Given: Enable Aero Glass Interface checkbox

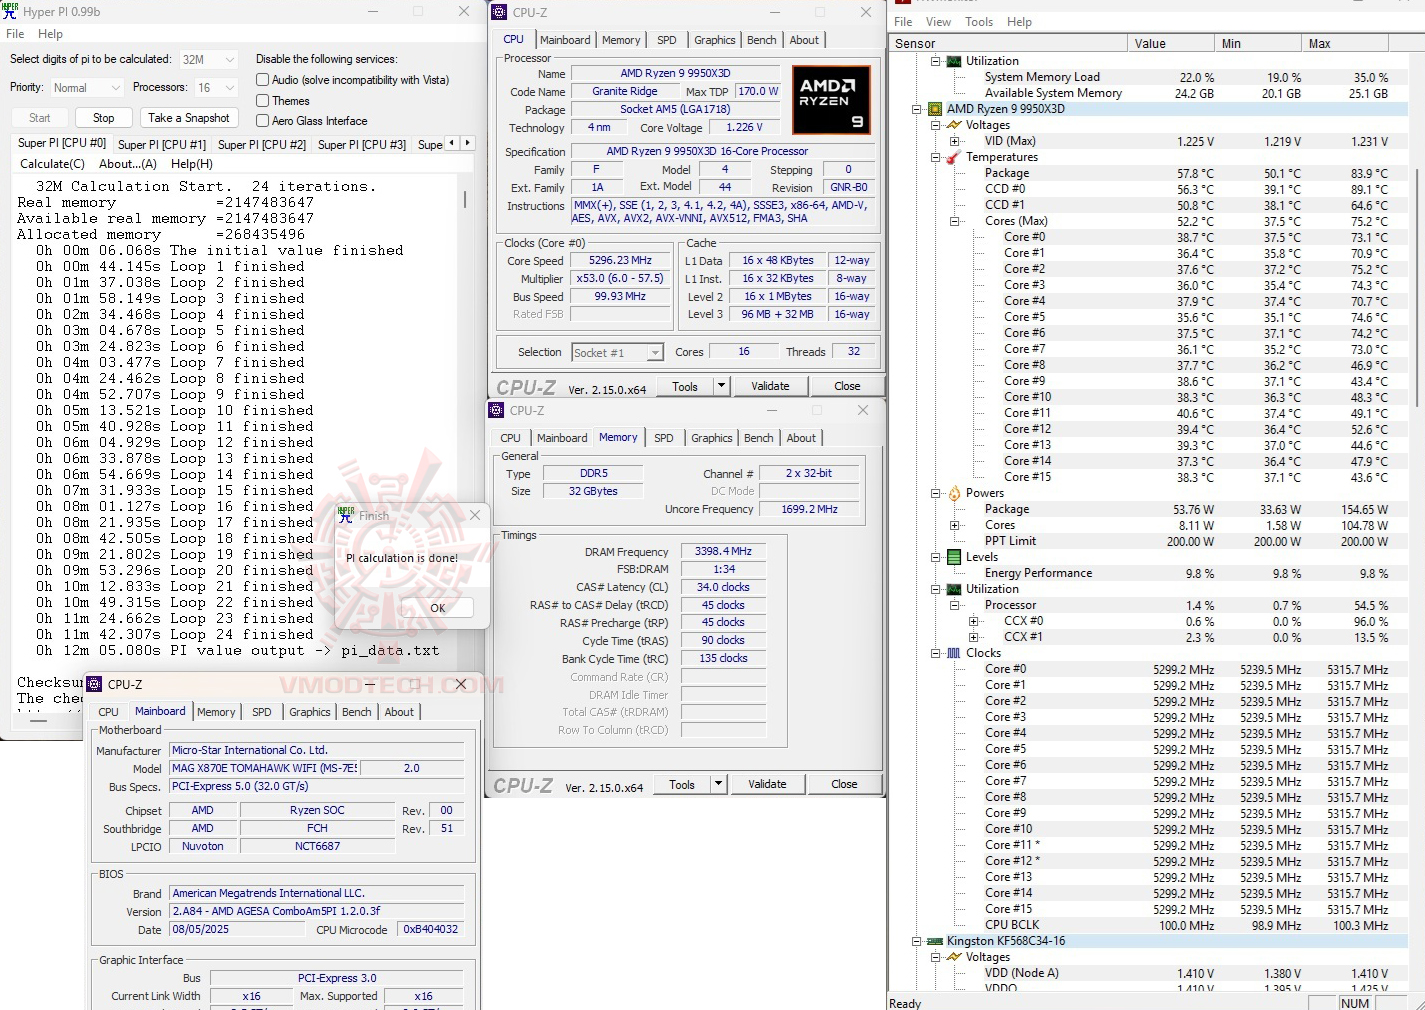Looking at the screenshot, I should (261, 120).
